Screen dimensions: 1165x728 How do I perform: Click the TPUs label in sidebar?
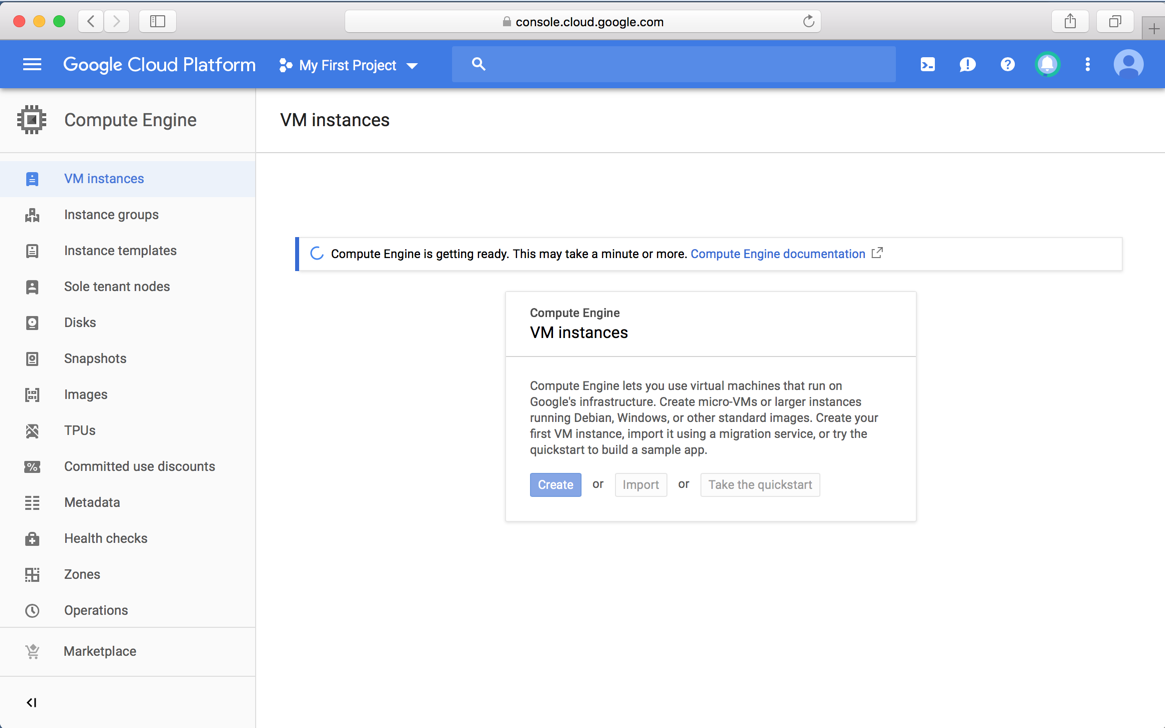coord(79,431)
